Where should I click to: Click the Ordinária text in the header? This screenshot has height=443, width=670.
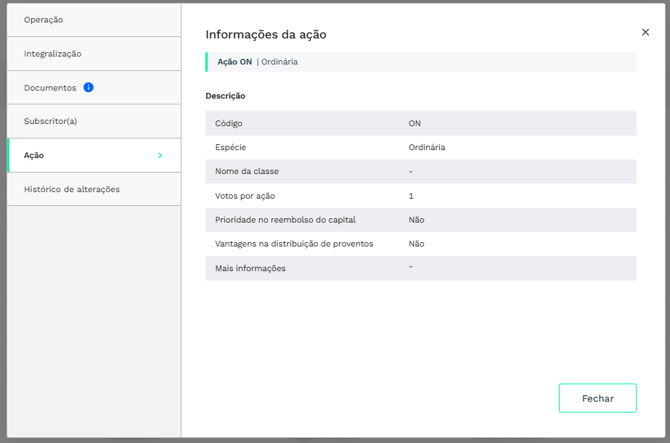[279, 62]
